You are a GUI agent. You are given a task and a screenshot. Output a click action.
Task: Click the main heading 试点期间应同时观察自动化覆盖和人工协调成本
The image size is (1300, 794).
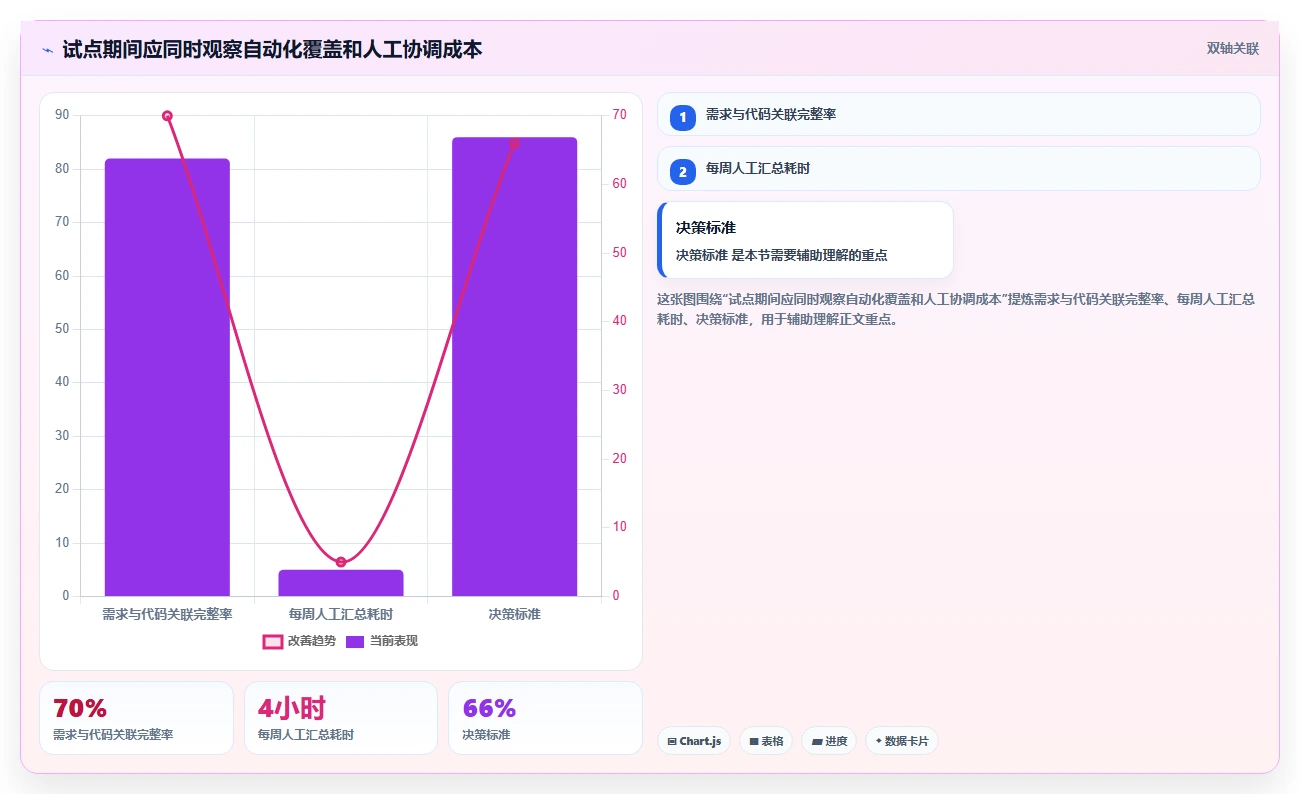click(272, 49)
